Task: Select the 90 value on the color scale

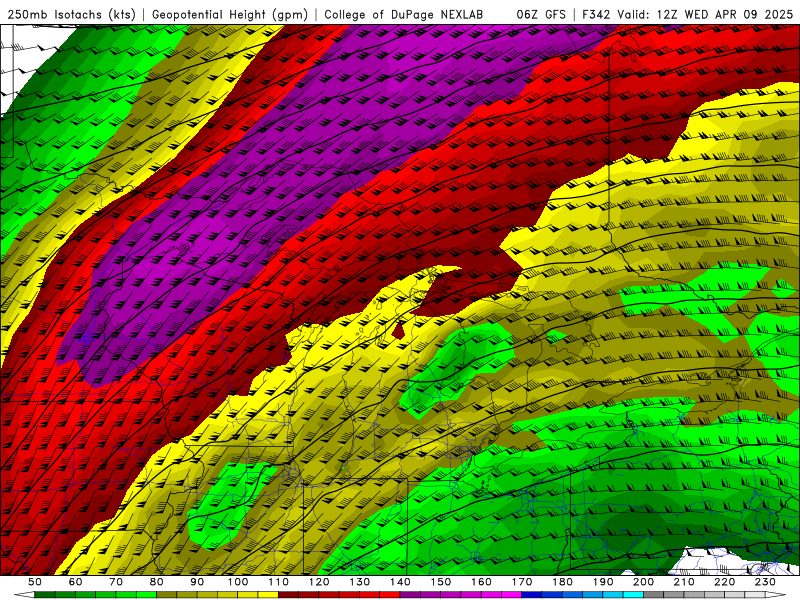Action: coord(197,582)
